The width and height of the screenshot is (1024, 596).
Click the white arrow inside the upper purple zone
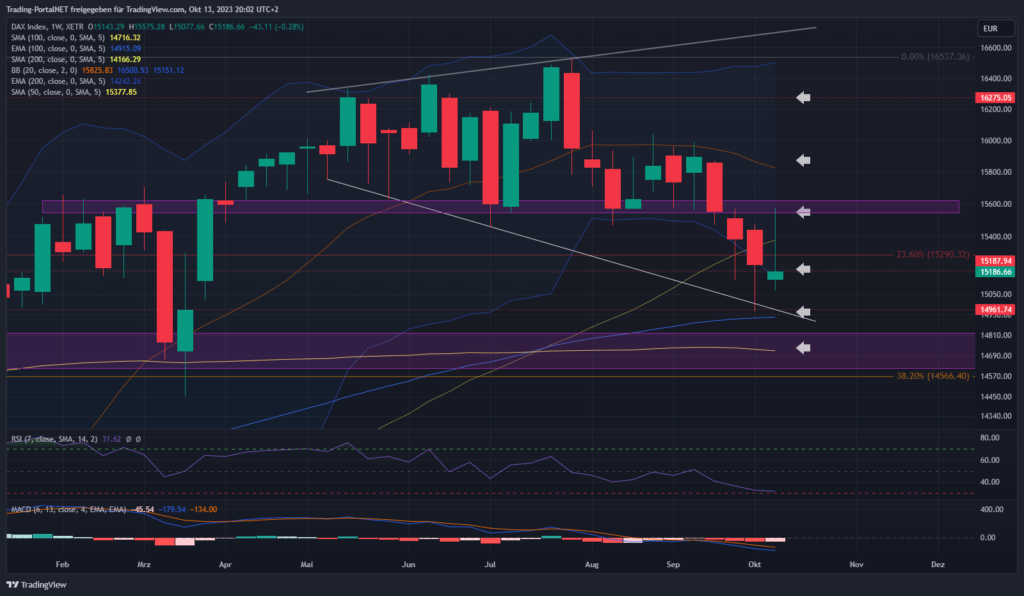coord(803,212)
